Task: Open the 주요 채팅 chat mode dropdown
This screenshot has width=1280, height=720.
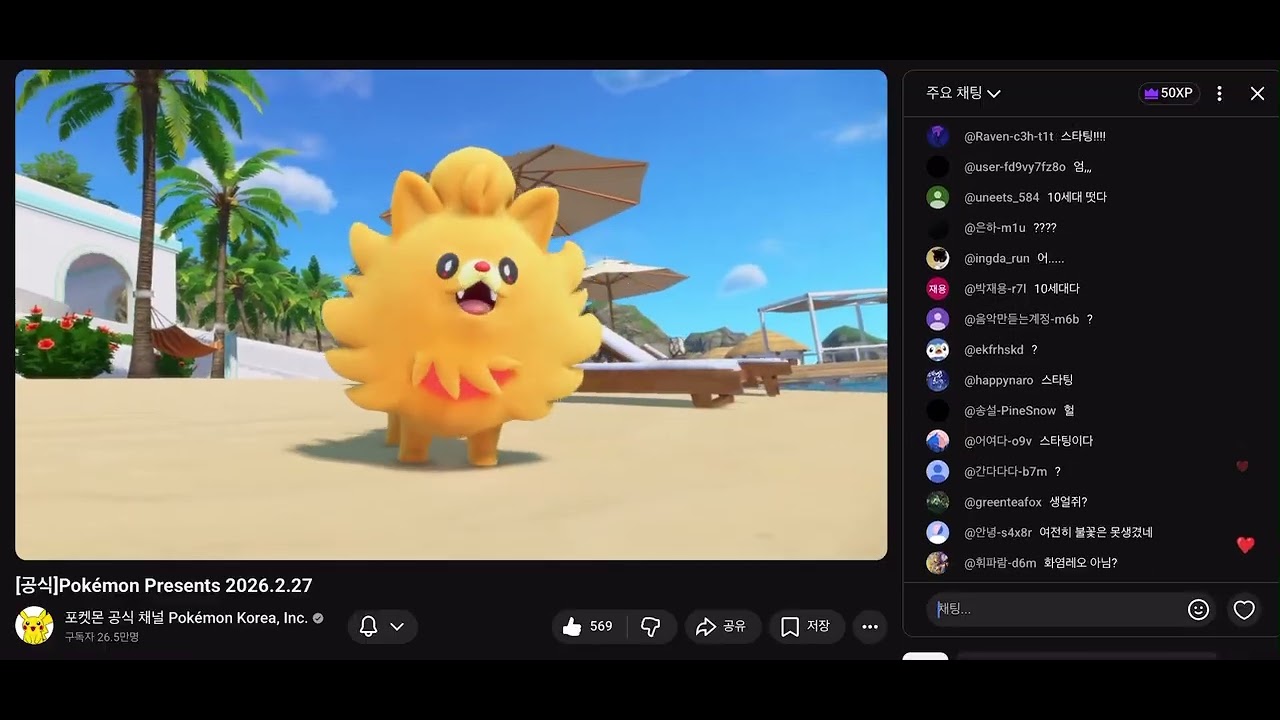Action: [963, 93]
